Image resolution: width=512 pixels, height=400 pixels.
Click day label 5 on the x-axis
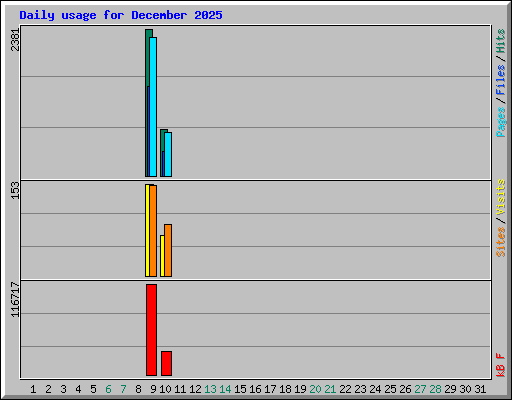click(x=93, y=389)
